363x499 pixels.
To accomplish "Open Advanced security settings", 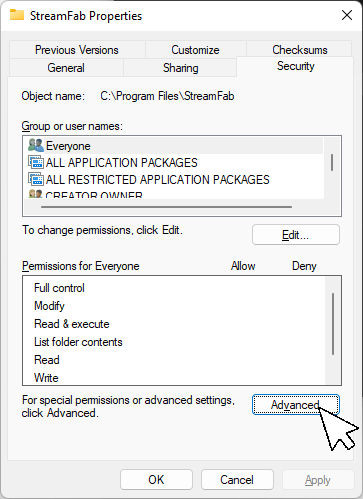I will pos(296,405).
